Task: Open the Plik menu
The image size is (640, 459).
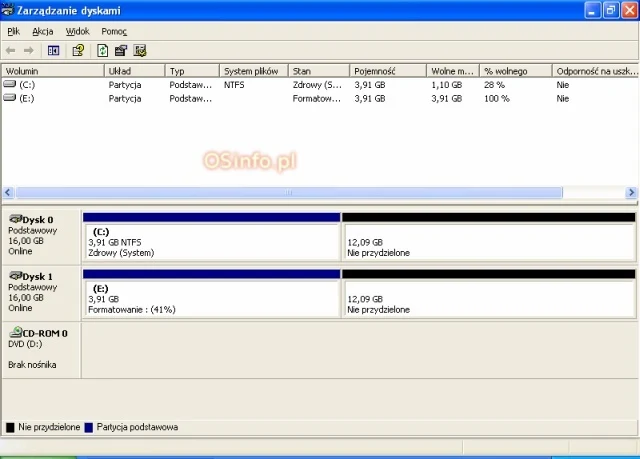Action: [x=13, y=31]
